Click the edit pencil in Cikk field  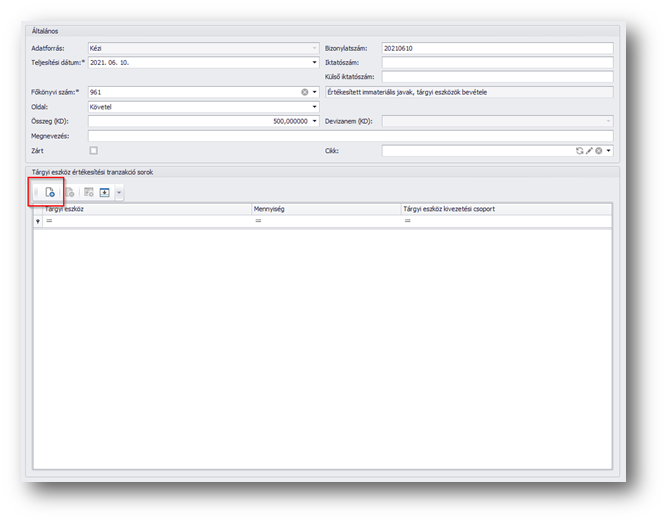click(x=589, y=150)
